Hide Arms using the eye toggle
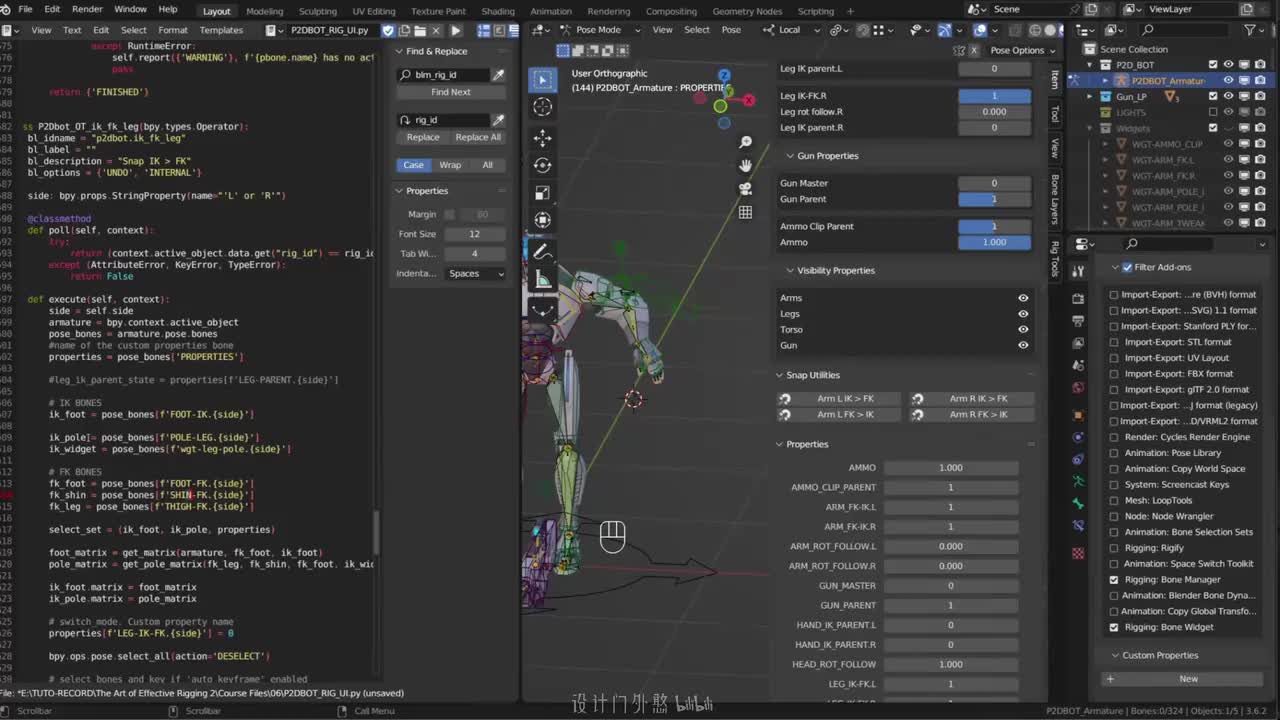1280x720 pixels. (x=1023, y=298)
